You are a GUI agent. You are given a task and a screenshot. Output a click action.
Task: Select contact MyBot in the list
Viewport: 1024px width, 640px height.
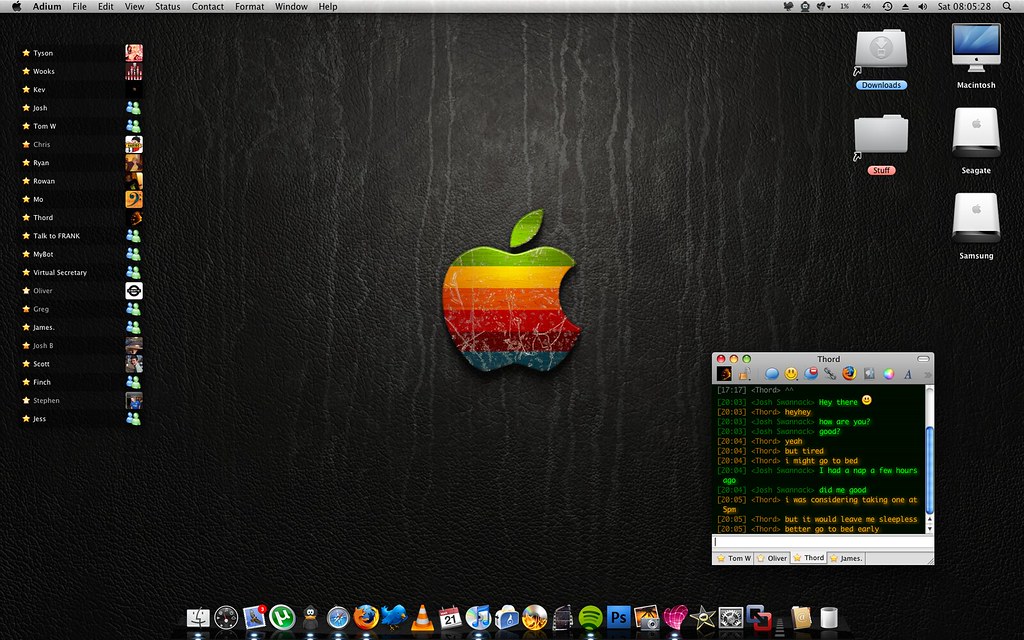click(x=82, y=254)
